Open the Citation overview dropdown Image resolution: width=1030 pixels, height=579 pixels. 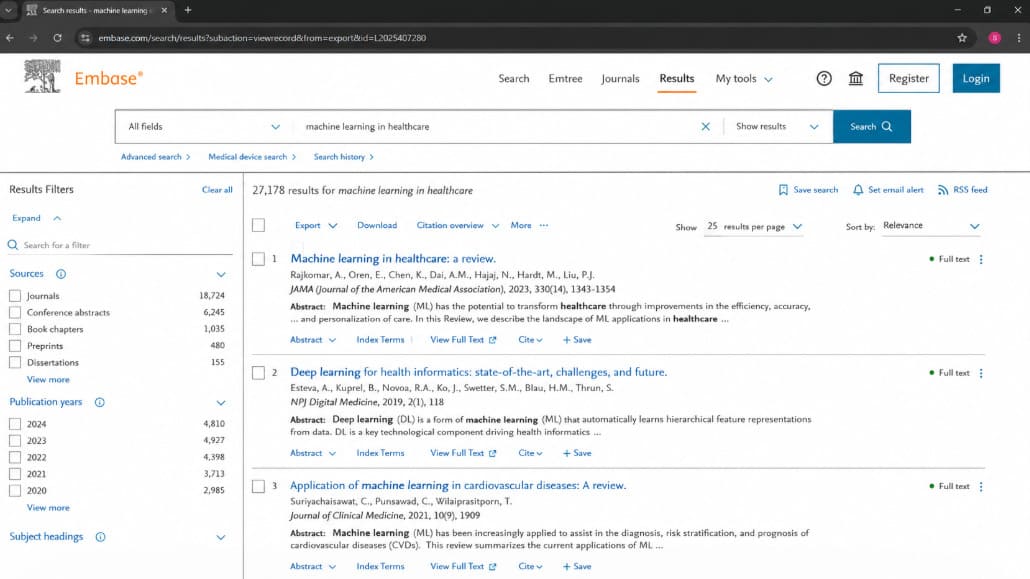[x=458, y=225]
